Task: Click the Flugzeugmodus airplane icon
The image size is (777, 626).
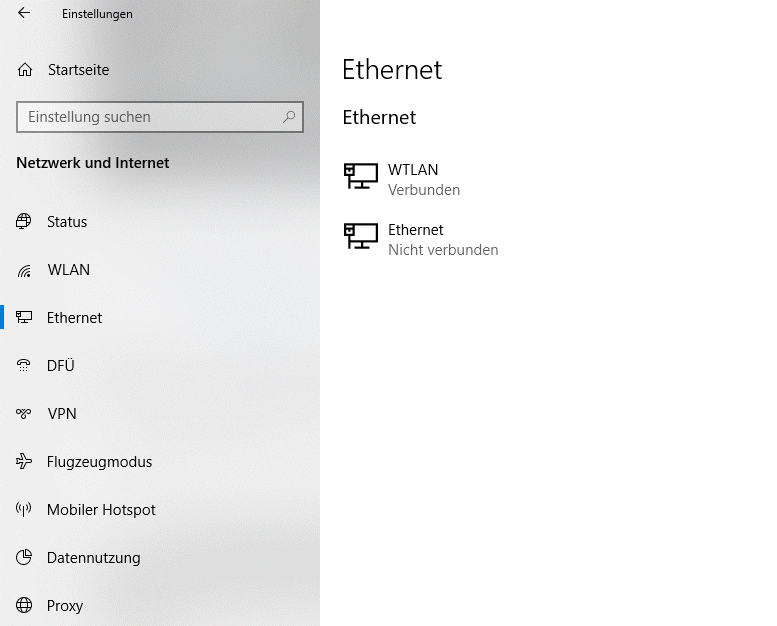Action: [24, 462]
